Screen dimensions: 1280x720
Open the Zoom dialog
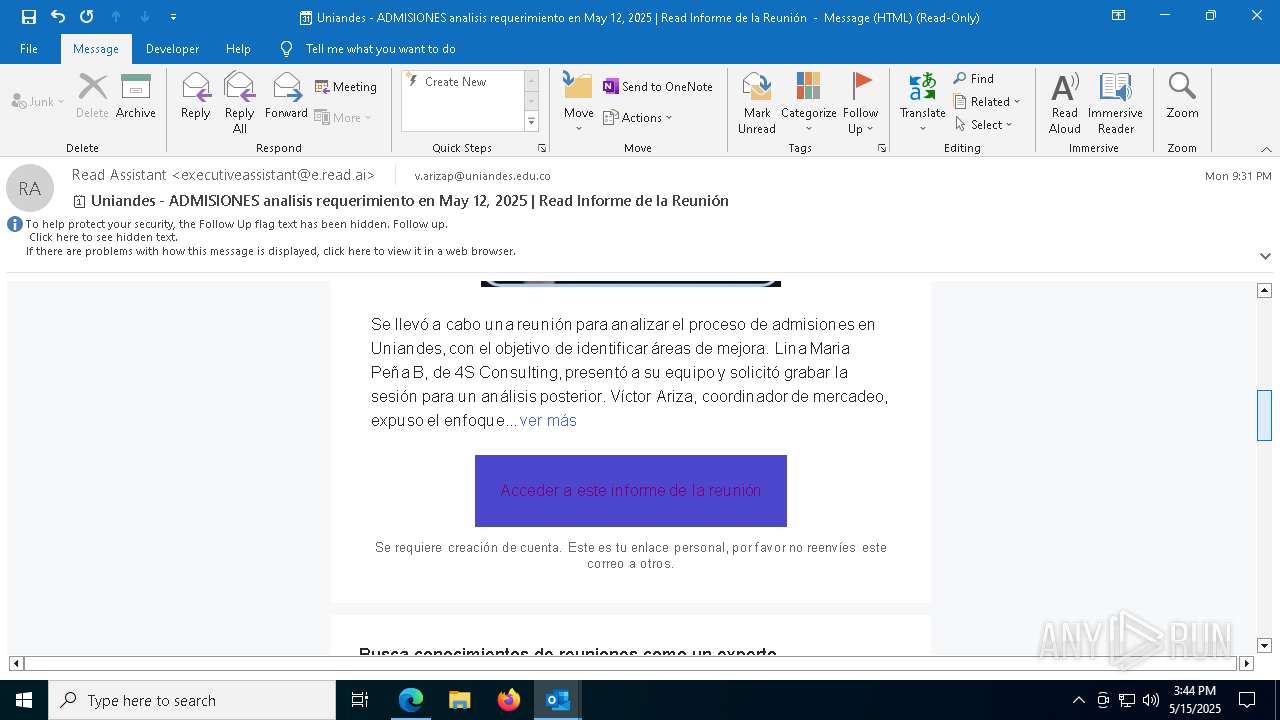tap(1182, 97)
